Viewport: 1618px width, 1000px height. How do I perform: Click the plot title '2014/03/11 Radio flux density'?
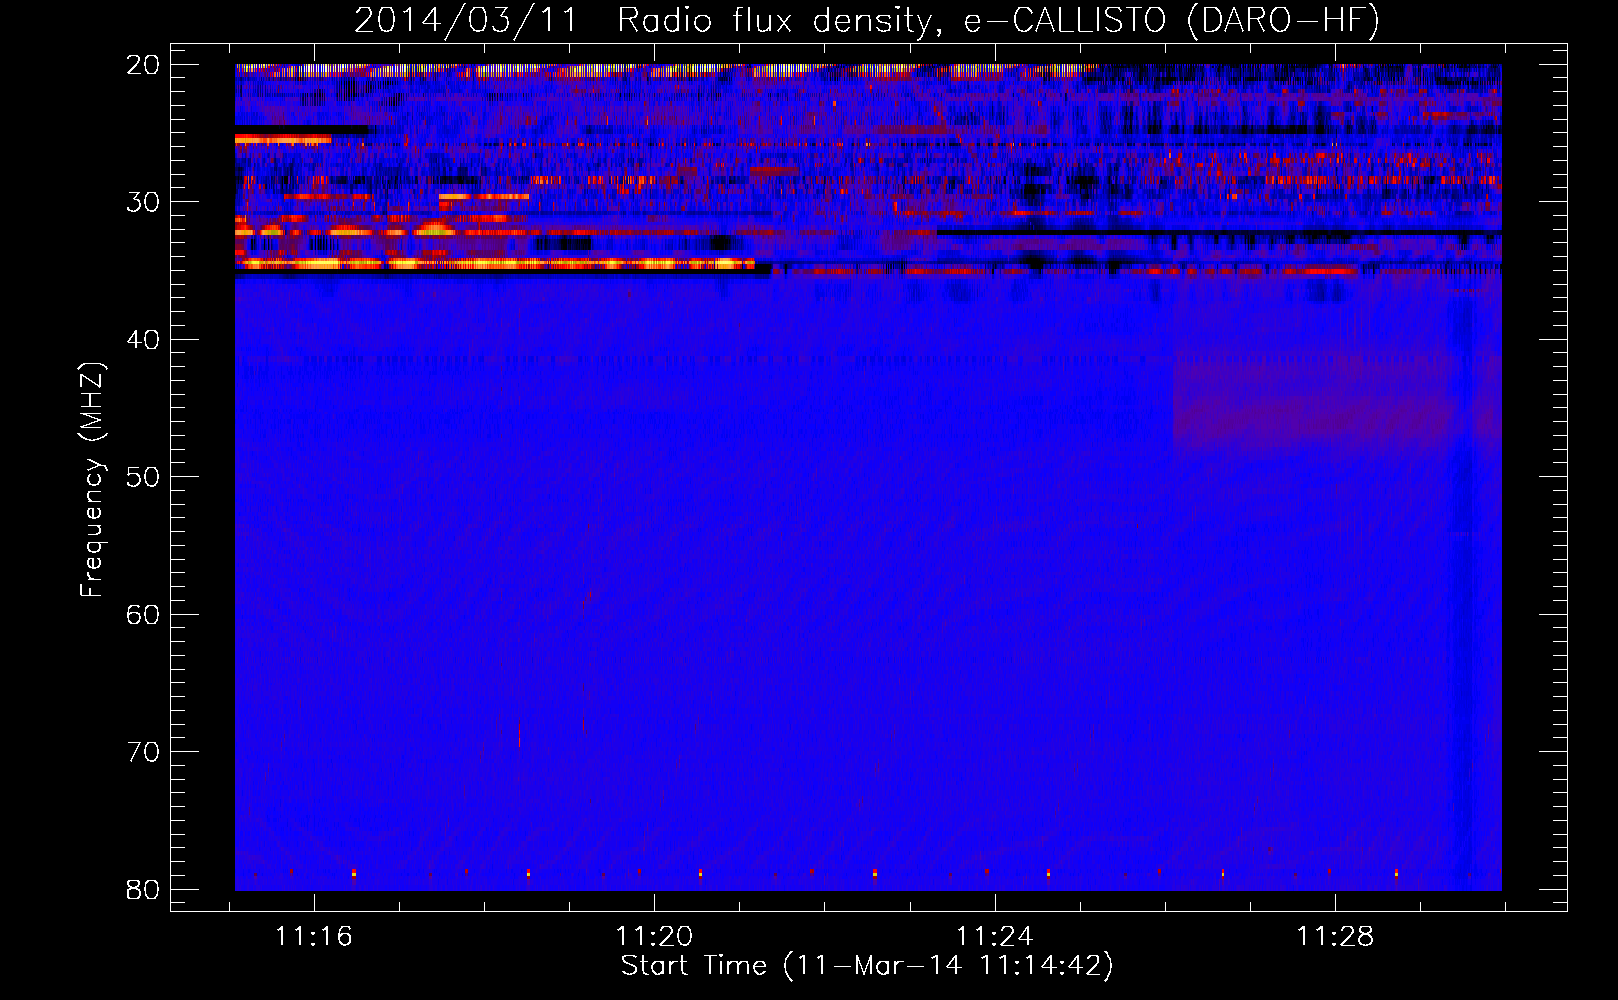(867, 20)
